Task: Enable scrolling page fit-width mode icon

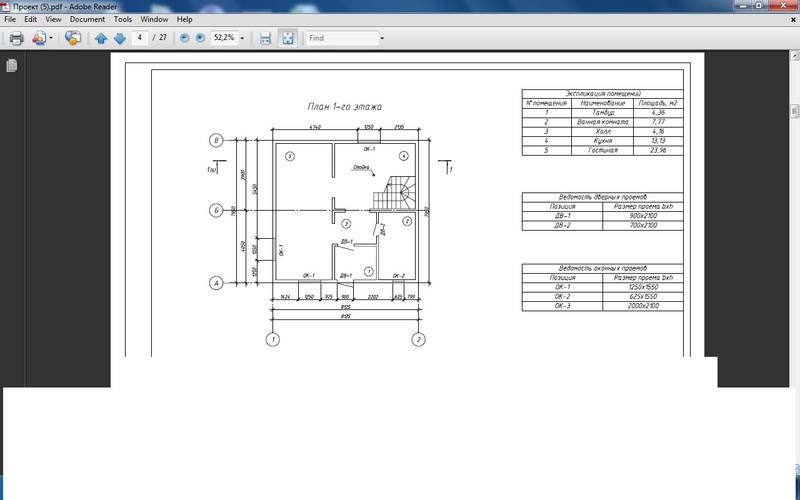Action: (265, 38)
